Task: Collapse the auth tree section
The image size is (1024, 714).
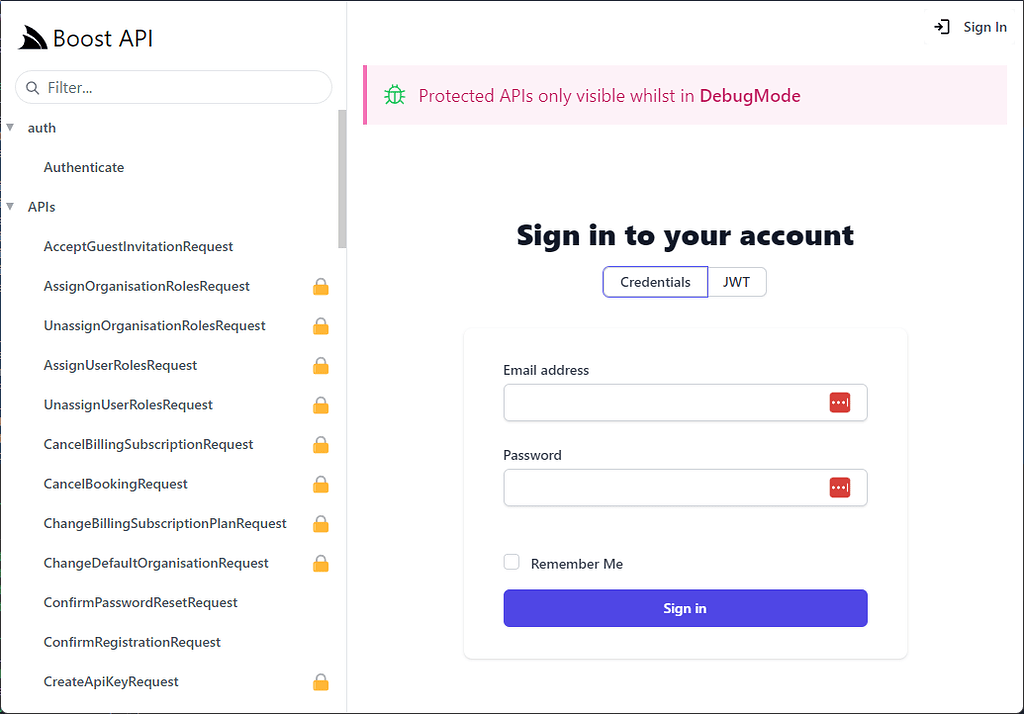Action: coord(9,127)
